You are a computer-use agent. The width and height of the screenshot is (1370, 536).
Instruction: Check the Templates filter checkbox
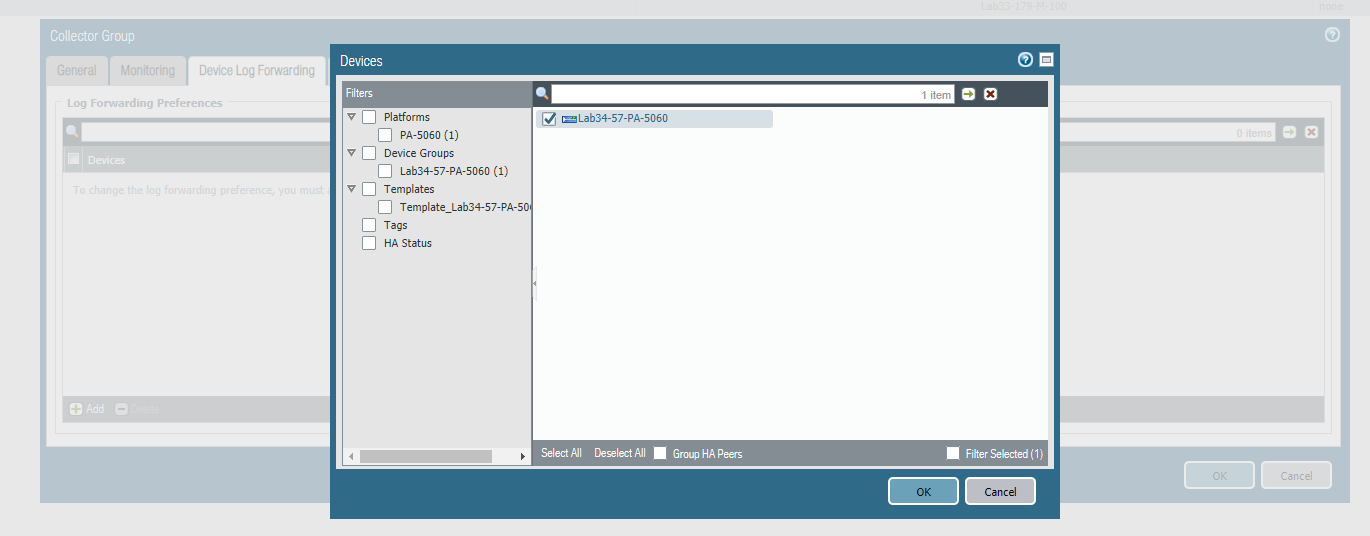click(x=369, y=189)
